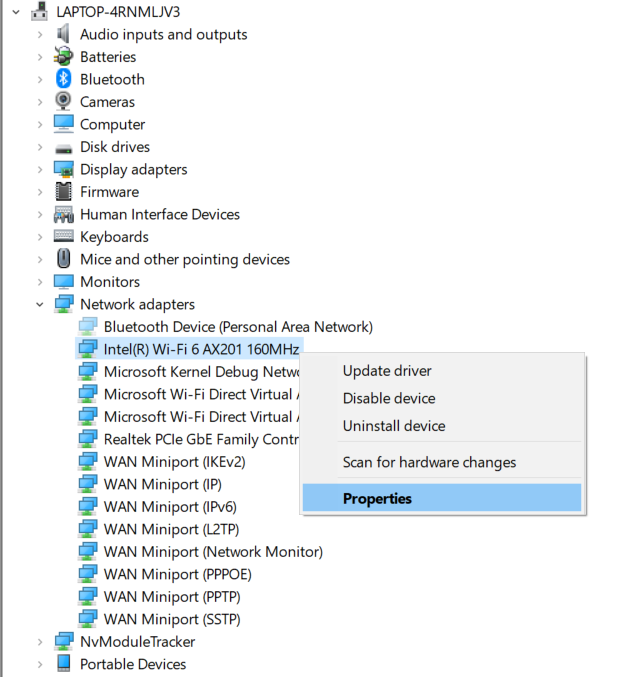
Task: Choose Update driver from context menu
Action: coord(442,370)
